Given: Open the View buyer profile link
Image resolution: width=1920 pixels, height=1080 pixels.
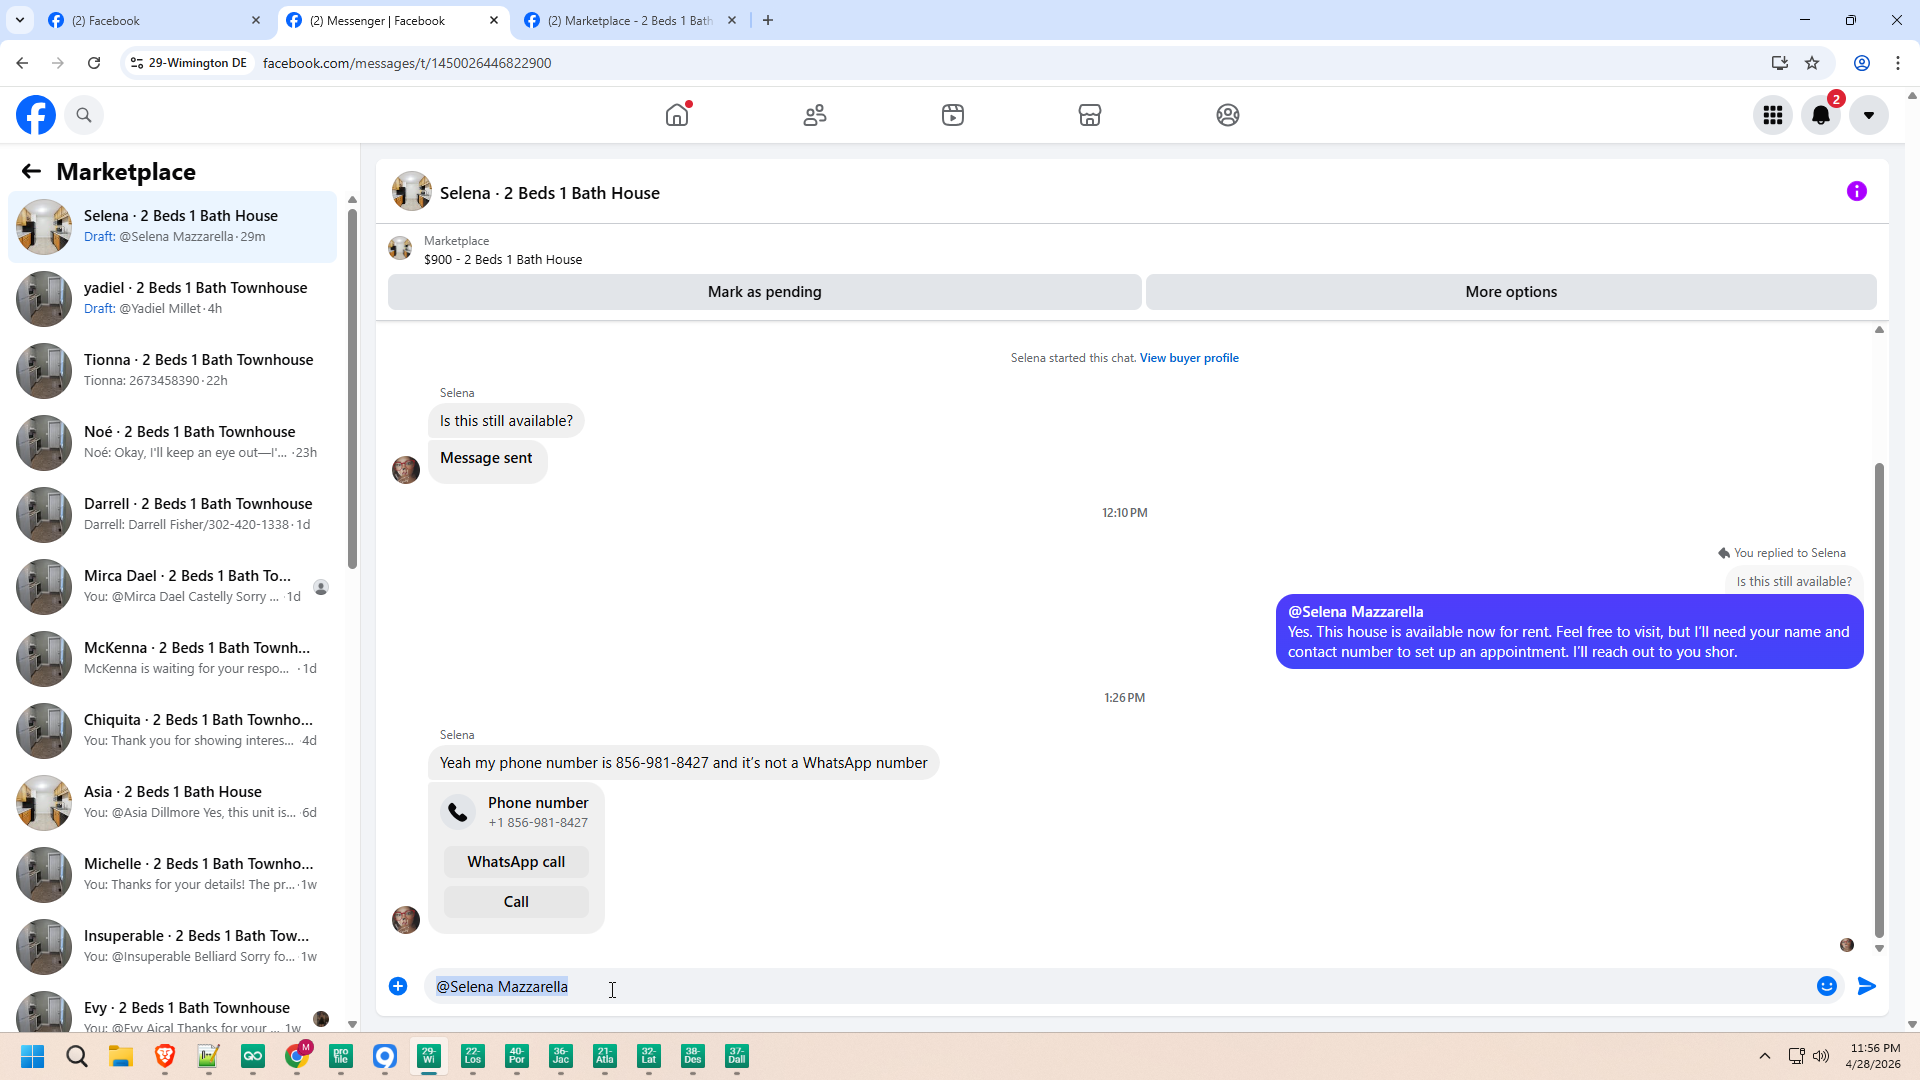Looking at the screenshot, I should coord(1188,358).
